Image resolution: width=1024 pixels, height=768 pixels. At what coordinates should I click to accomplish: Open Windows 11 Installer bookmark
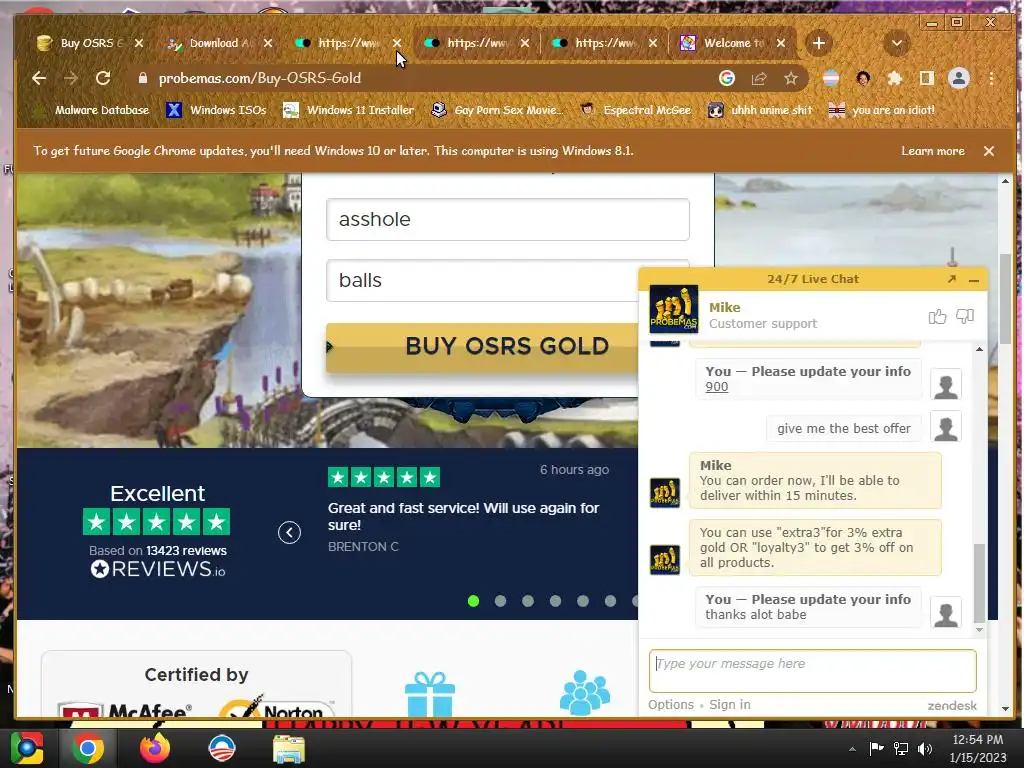pyautogui.click(x=349, y=110)
